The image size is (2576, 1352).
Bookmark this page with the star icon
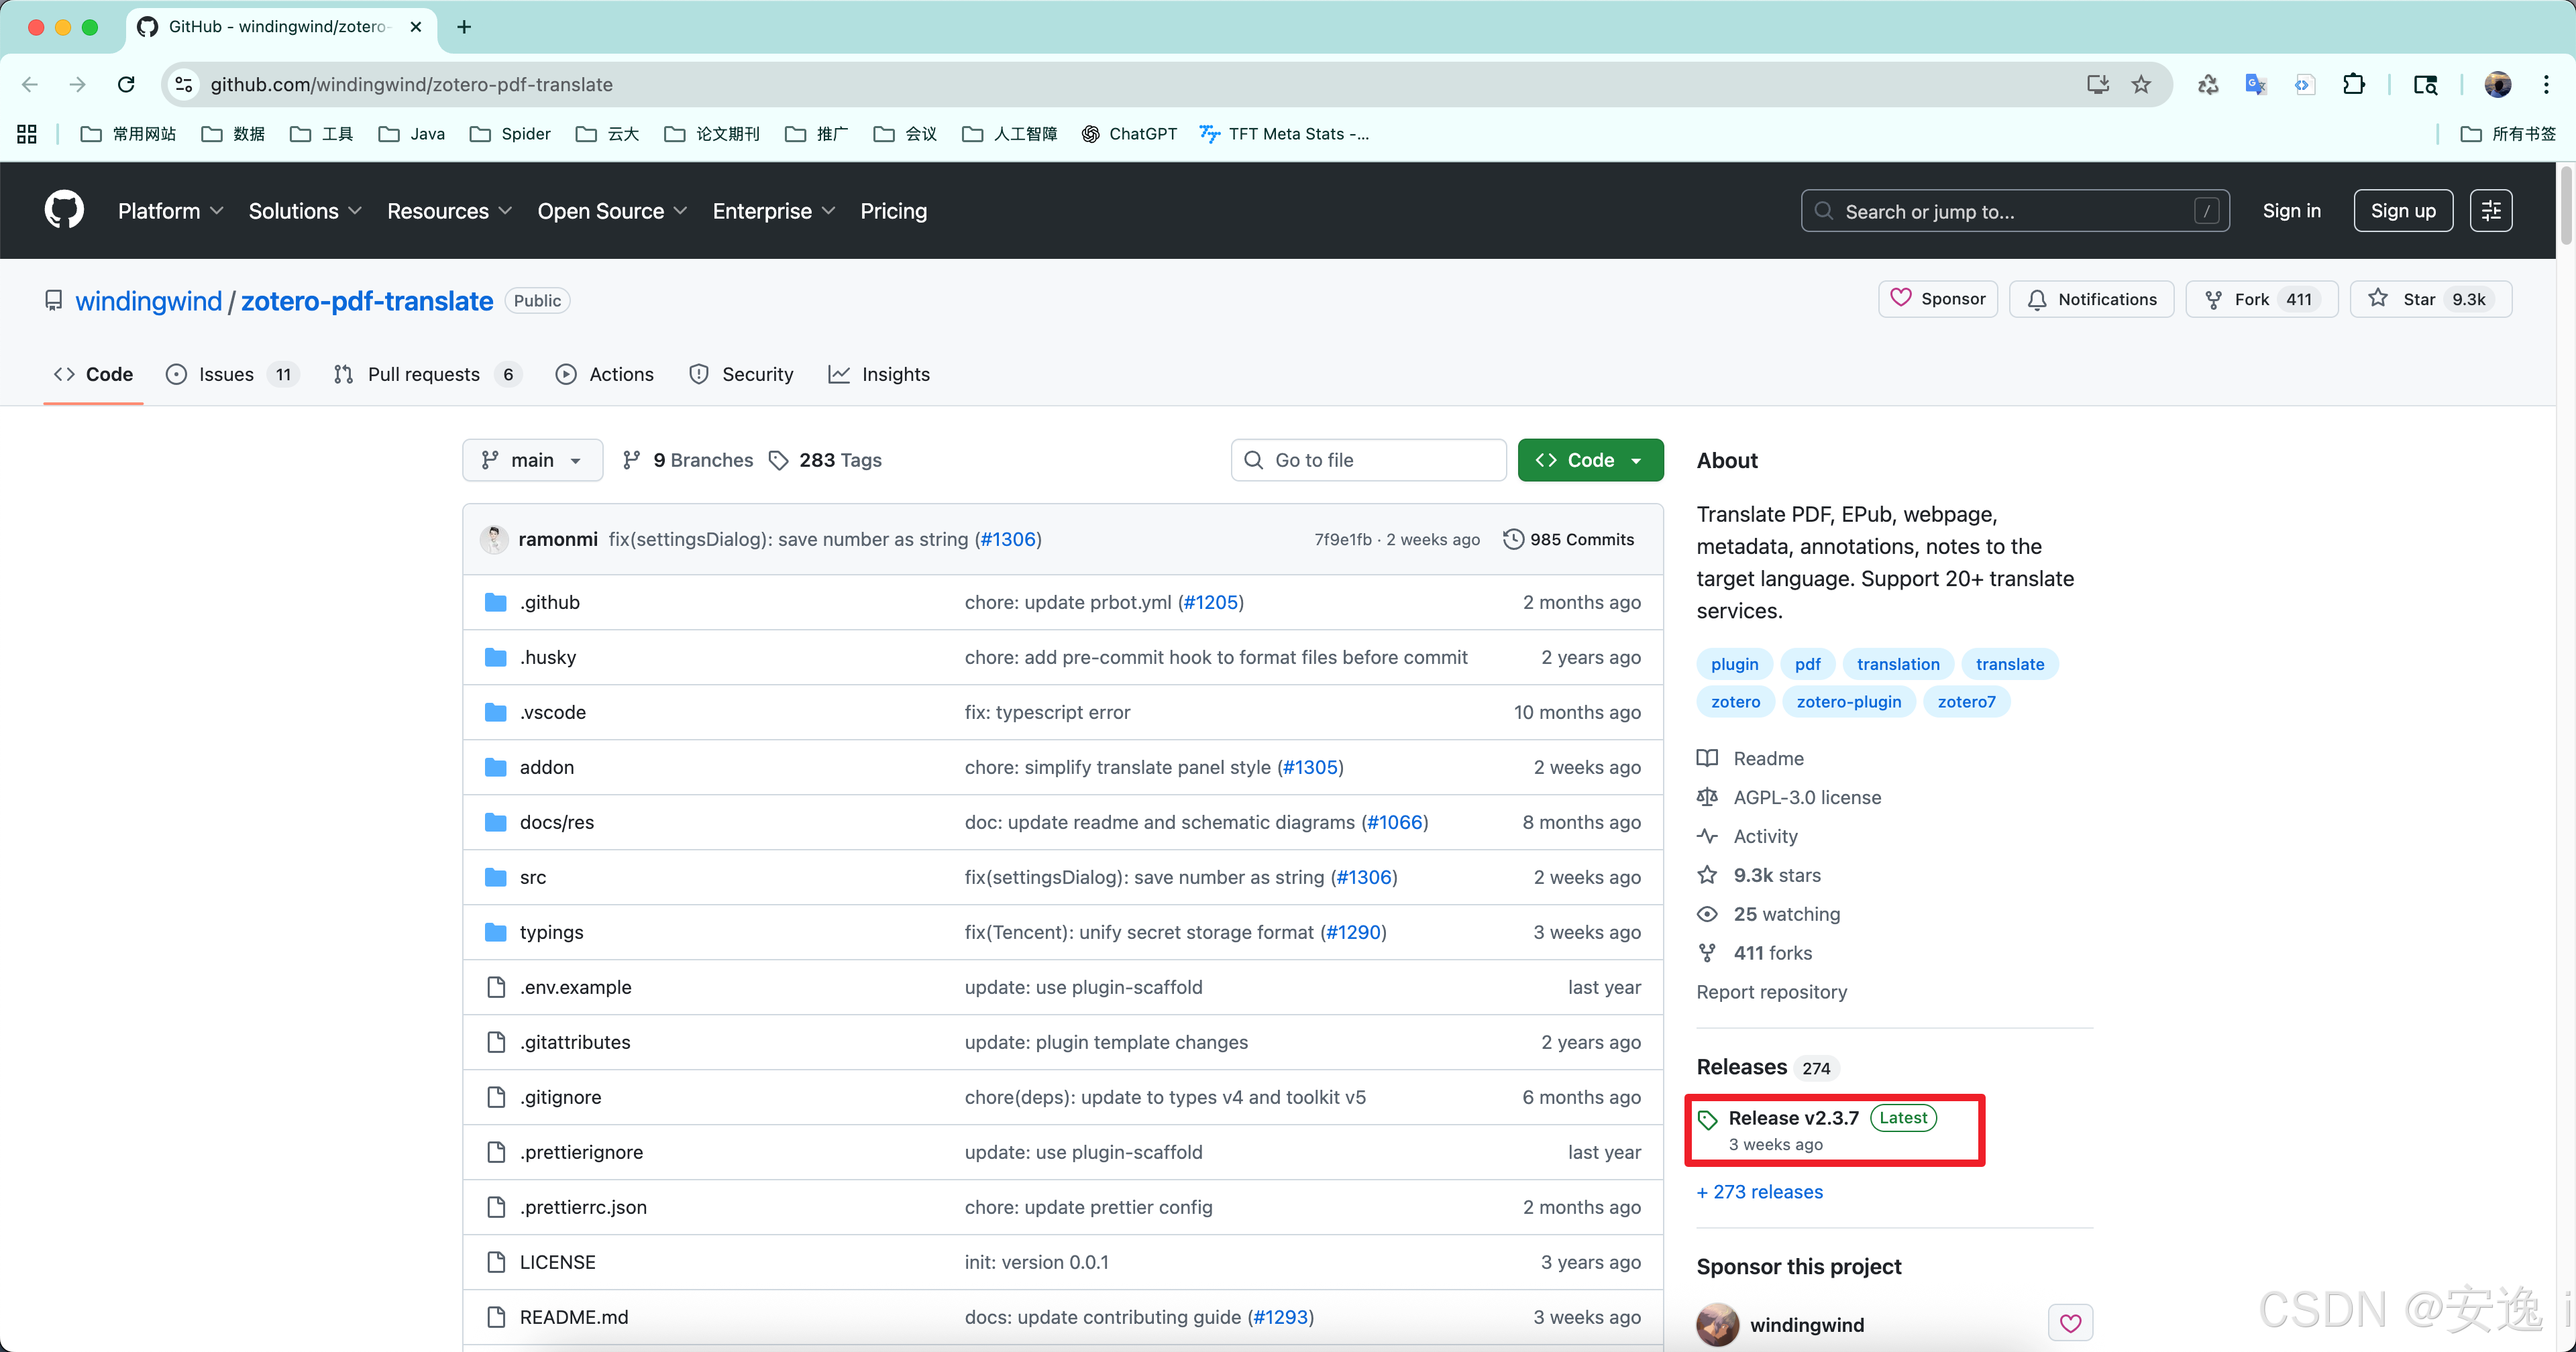coord(2141,84)
